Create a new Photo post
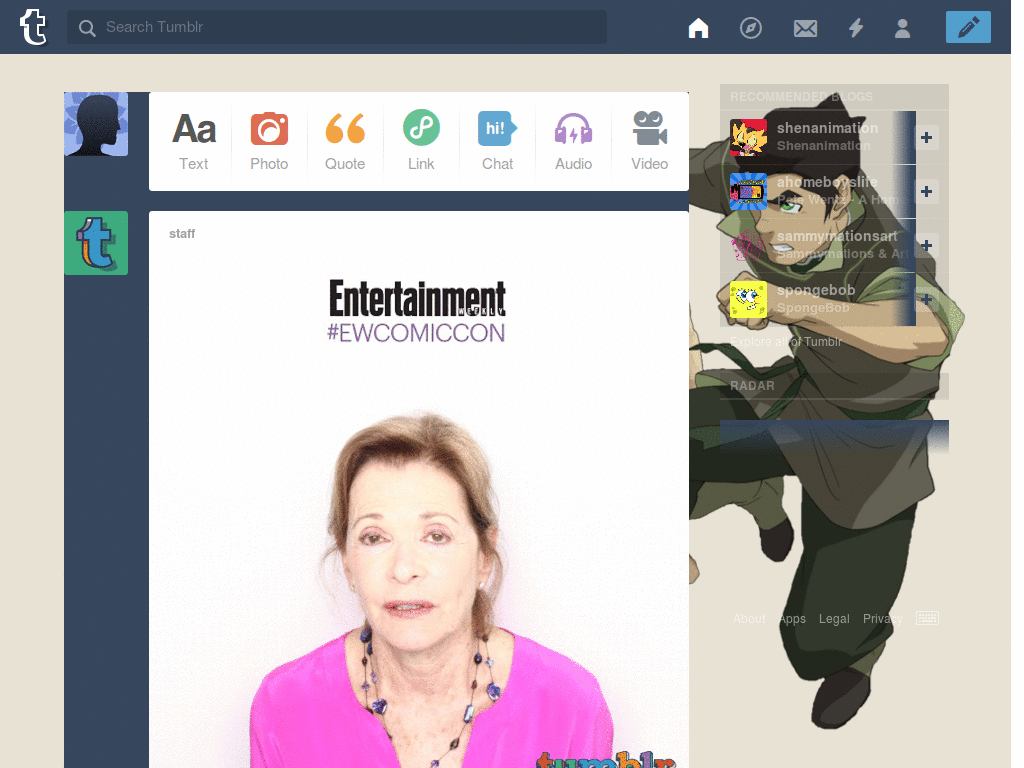Screen dimensions: 1024x768 coord(269,141)
